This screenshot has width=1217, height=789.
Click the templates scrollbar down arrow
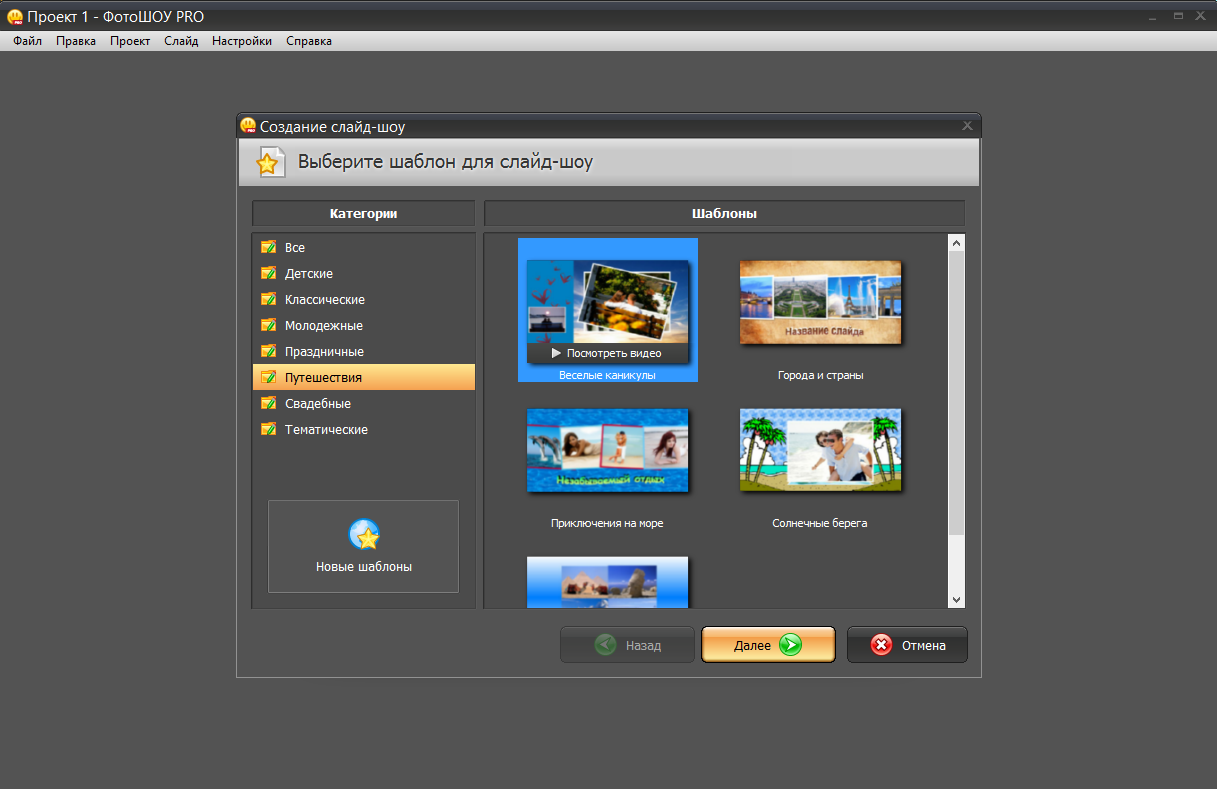tap(956, 599)
